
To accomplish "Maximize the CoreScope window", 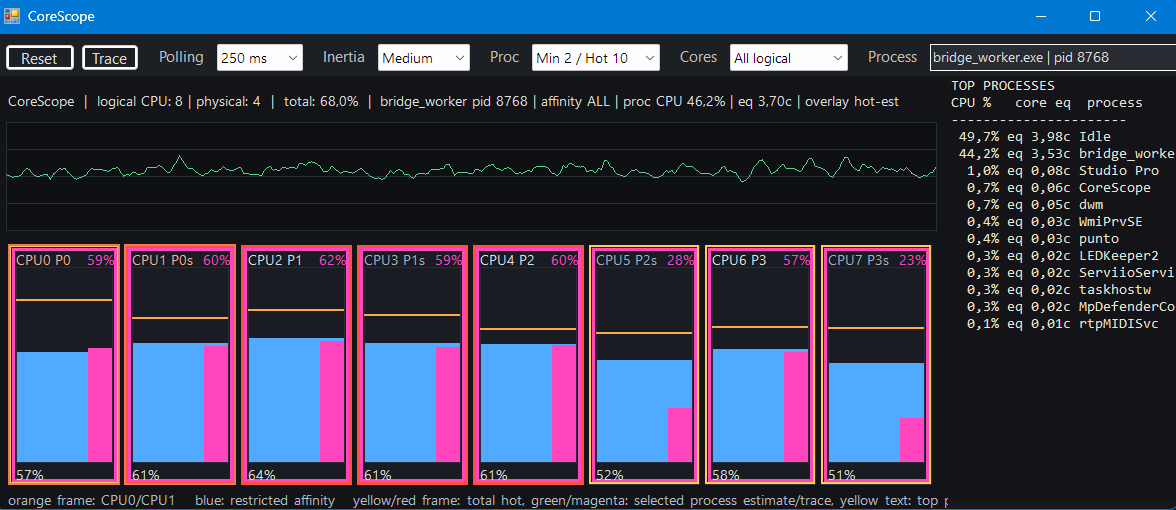I will click(x=1094, y=16).
